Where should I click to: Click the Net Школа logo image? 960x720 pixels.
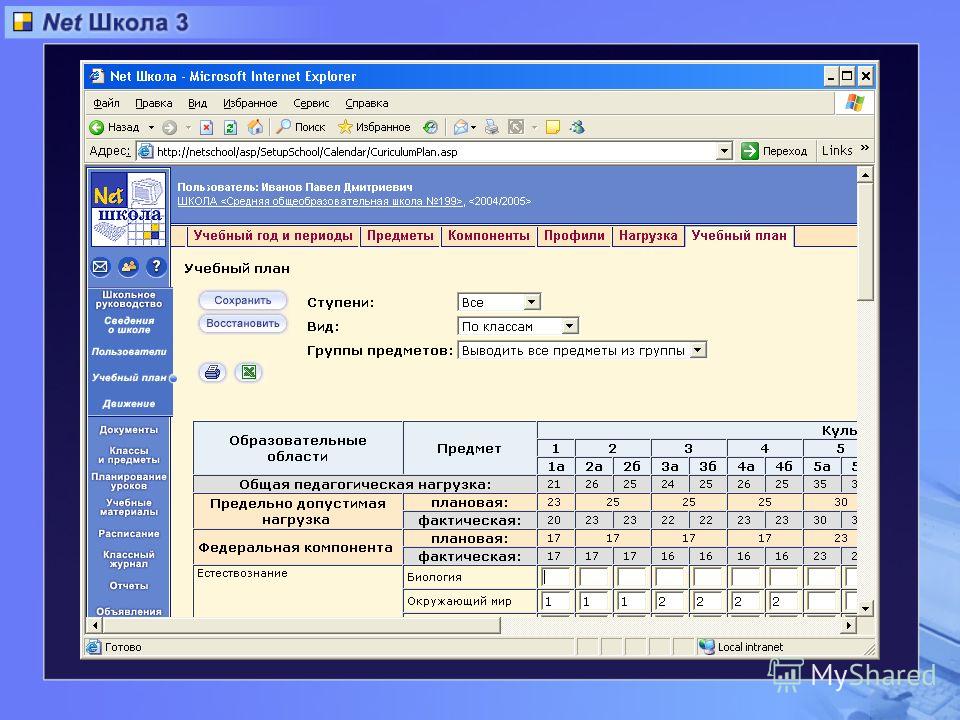pos(129,209)
